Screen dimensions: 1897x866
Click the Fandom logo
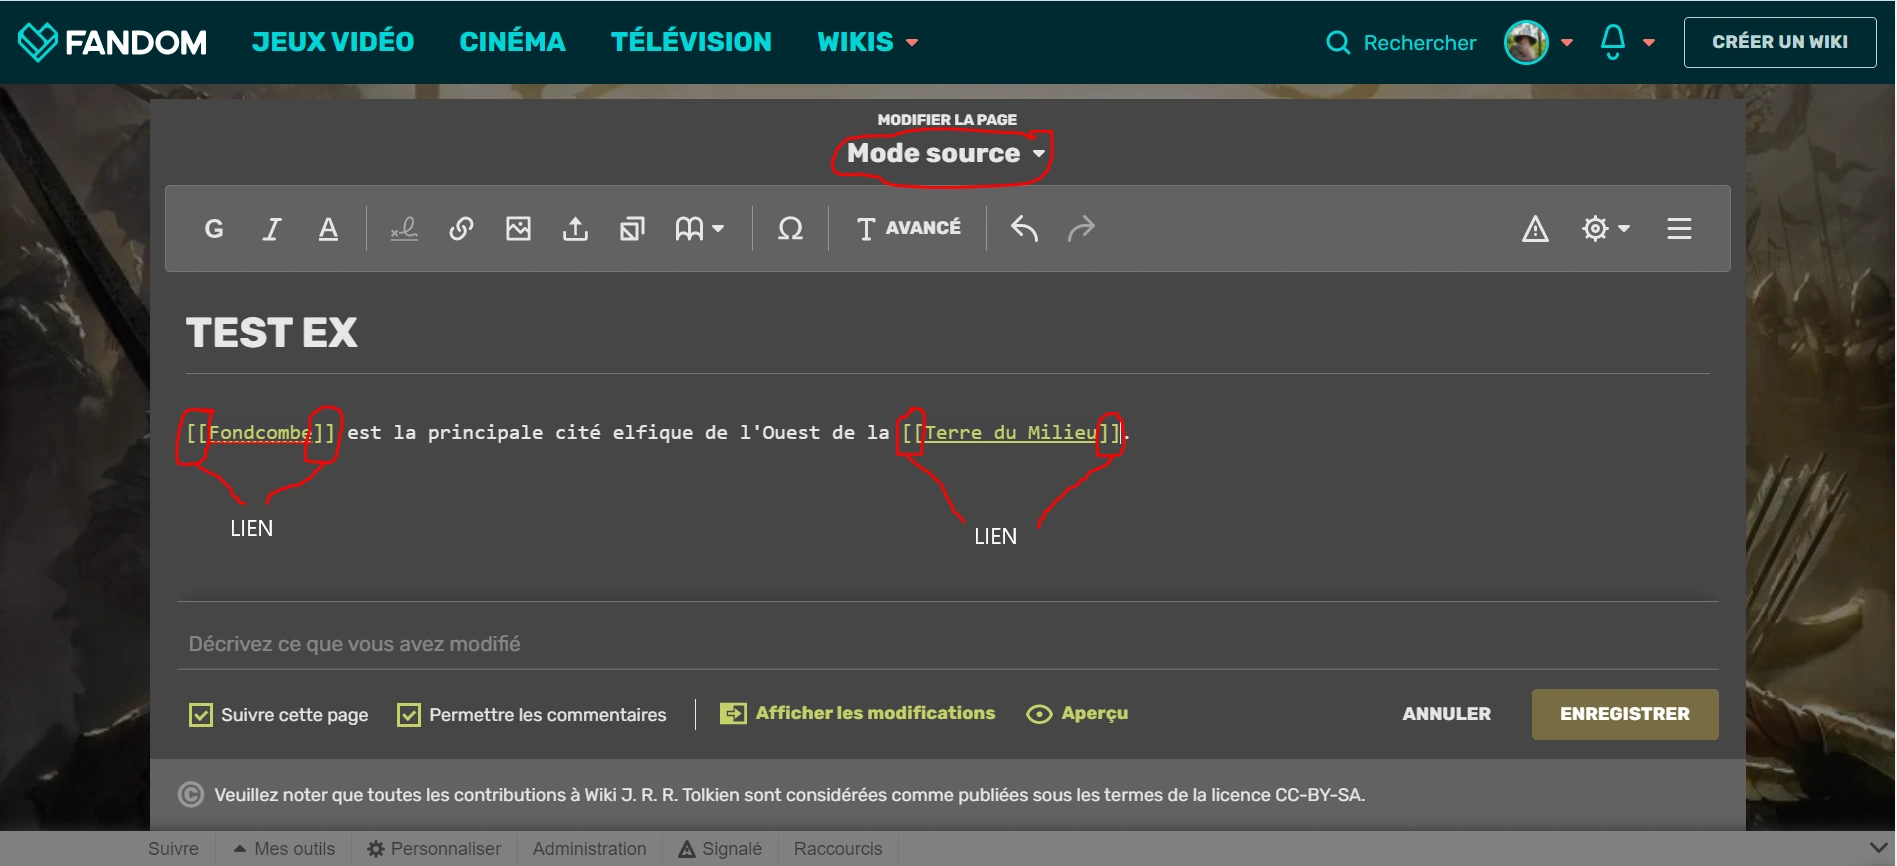pyautogui.click(x=112, y=42)
